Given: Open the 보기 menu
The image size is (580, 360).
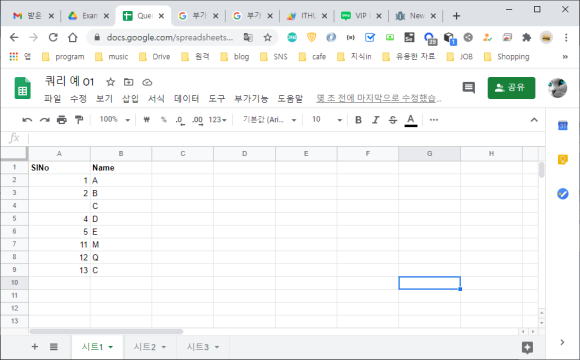Looking at the screenshot, I should pos(104,99).
